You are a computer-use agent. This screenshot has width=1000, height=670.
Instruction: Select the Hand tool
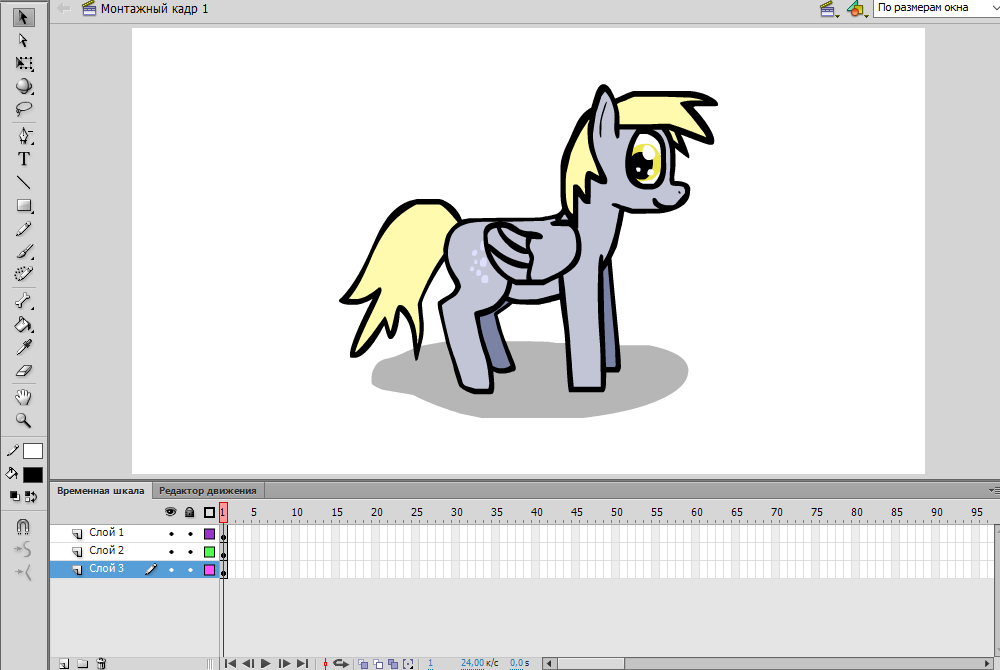24,398
